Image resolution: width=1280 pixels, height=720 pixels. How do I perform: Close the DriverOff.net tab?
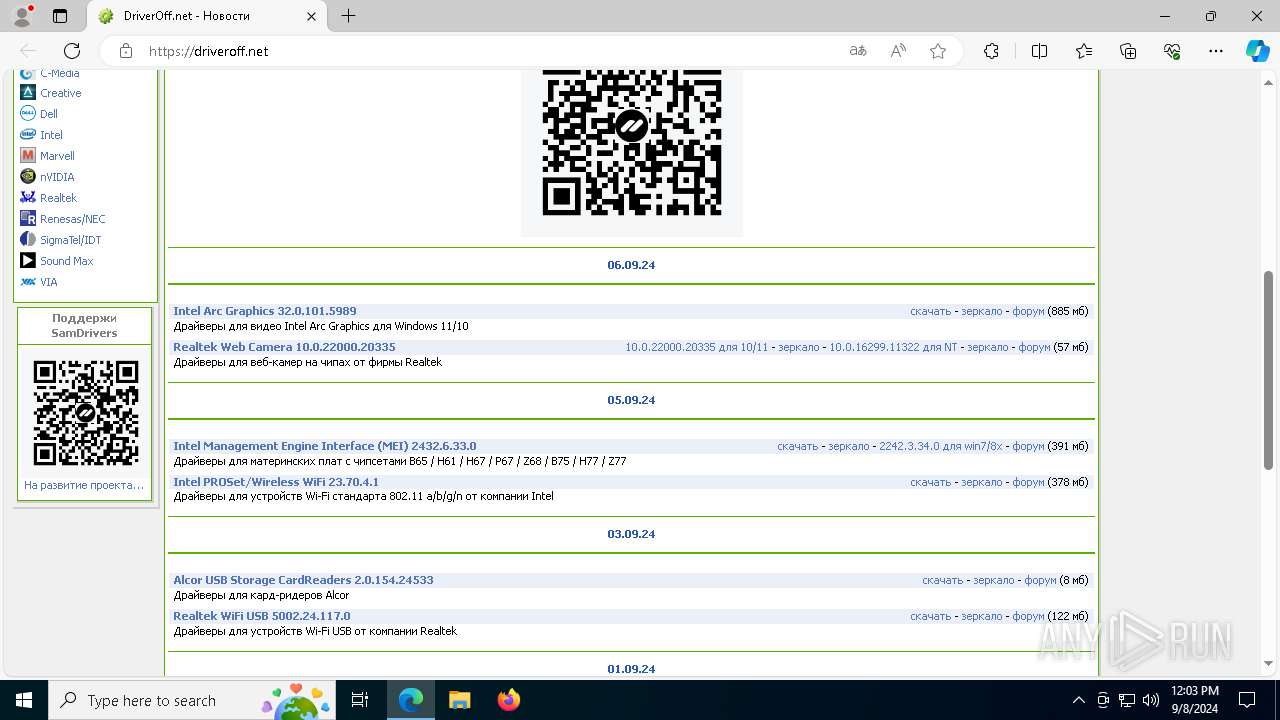[311, 16]
